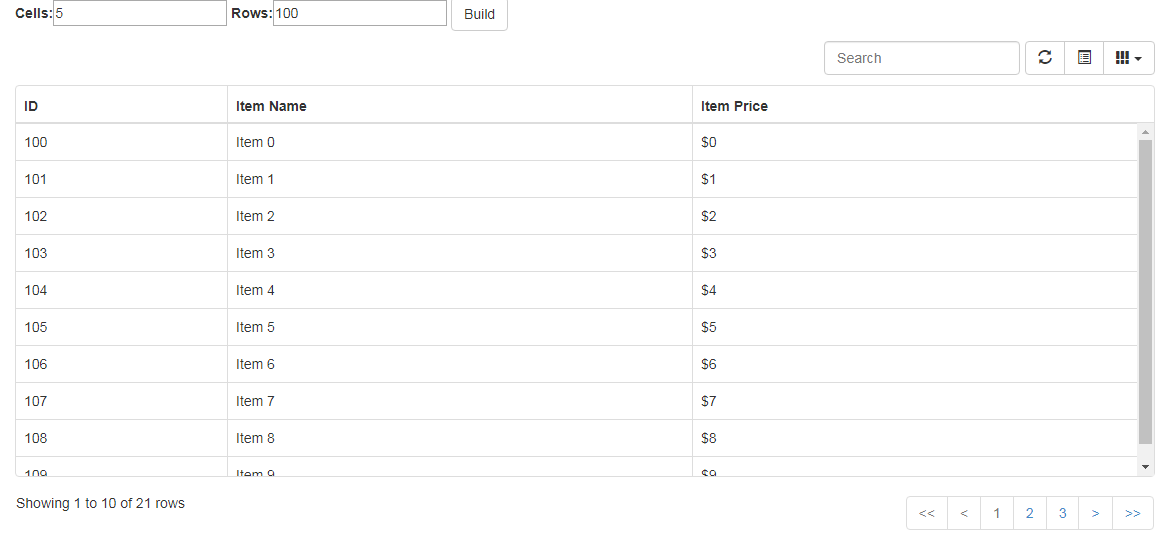The width and height of the screenshot is (1166, 557).
Task: Go to first page double-arrow
Action: point(927,513)
